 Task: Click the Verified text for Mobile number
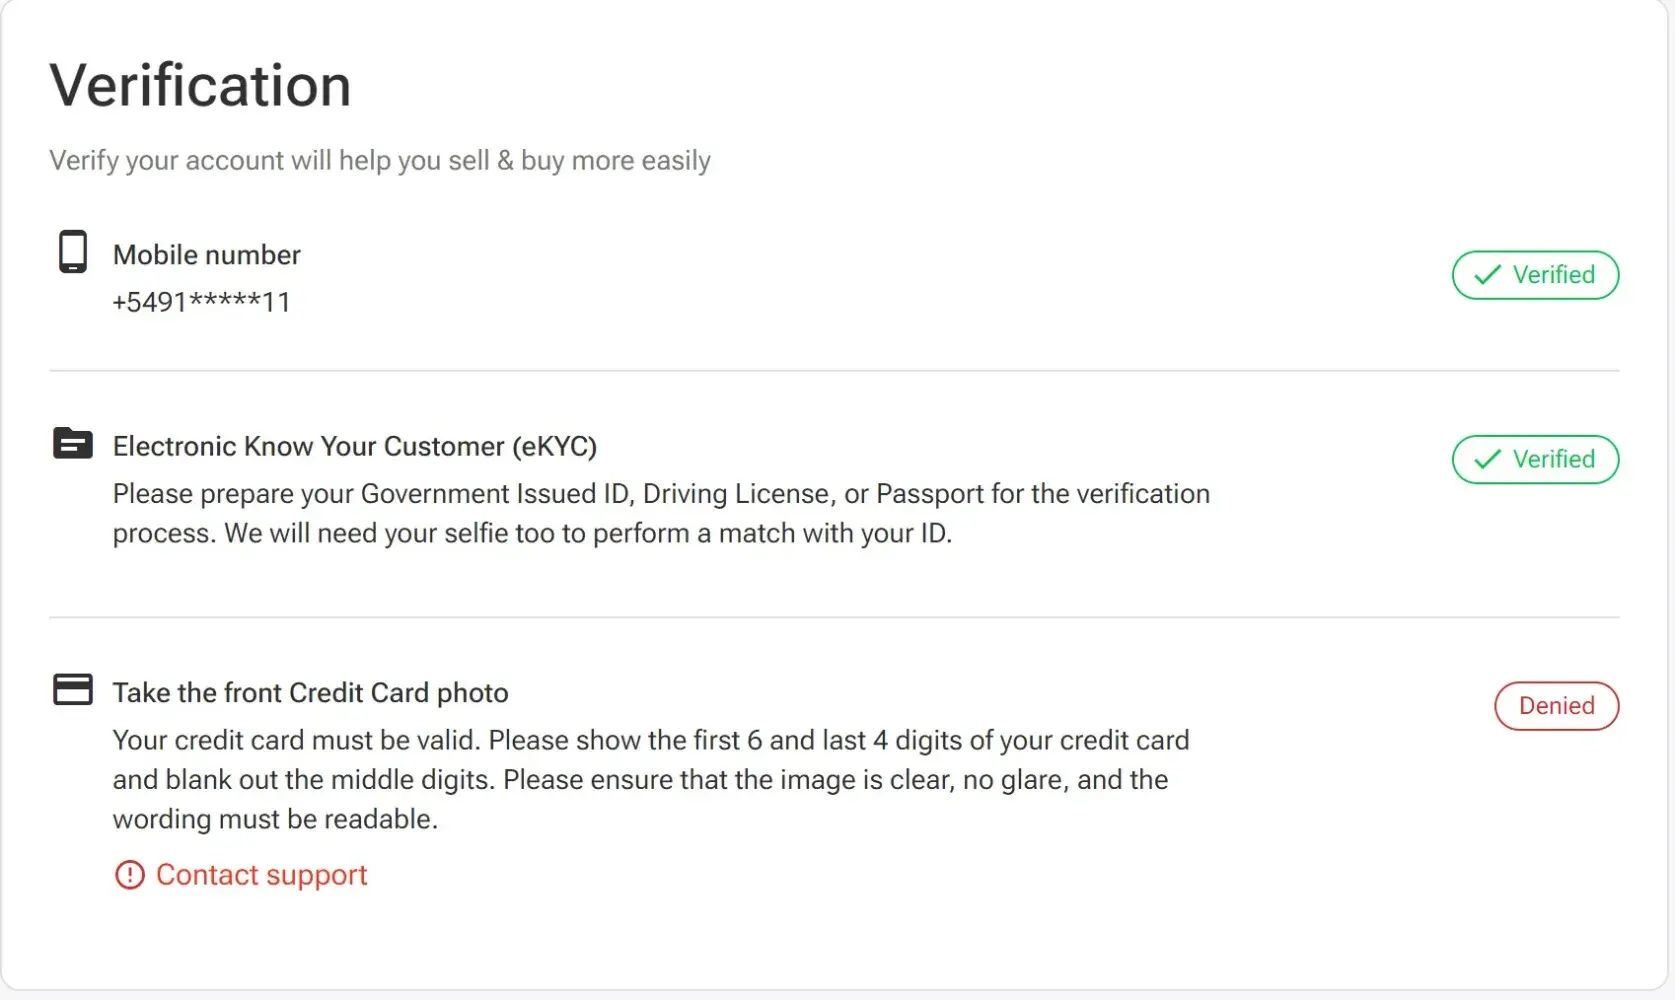point(1553,275)
